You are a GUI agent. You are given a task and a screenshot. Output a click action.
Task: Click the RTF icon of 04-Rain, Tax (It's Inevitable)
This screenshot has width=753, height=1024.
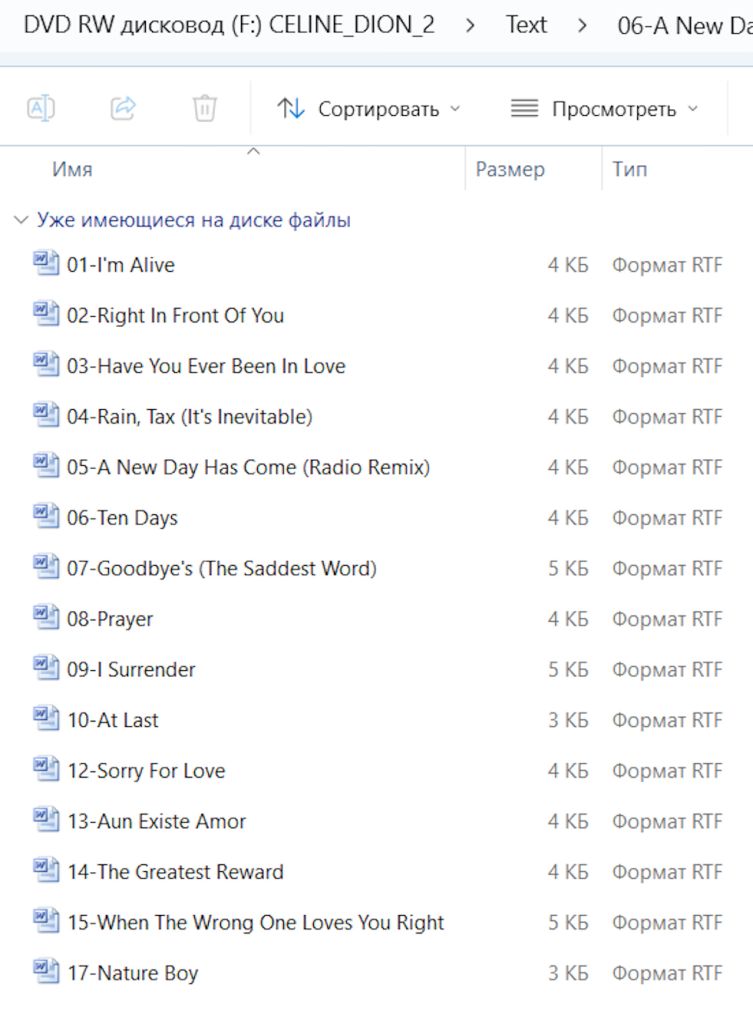[x=46, y=415]
